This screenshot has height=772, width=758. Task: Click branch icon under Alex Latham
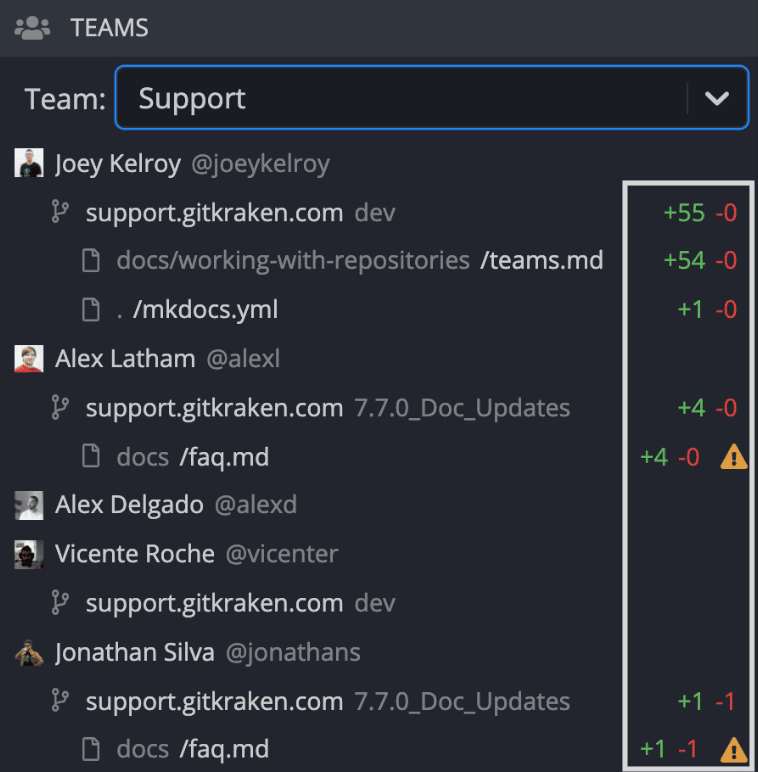coord(60,408)
